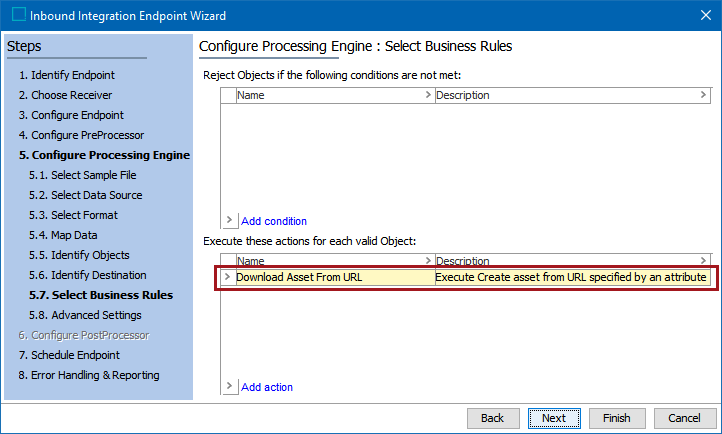Click the wizard window icon in title bar

click(18, 16)
